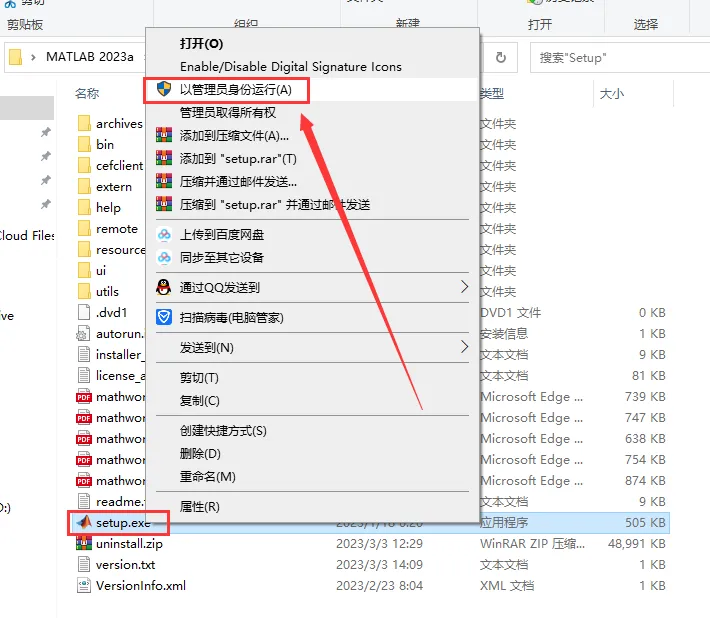710x618 pixels.
Task: Click the 搜索"Setup" search box
Action: click(x=620, y=57)
